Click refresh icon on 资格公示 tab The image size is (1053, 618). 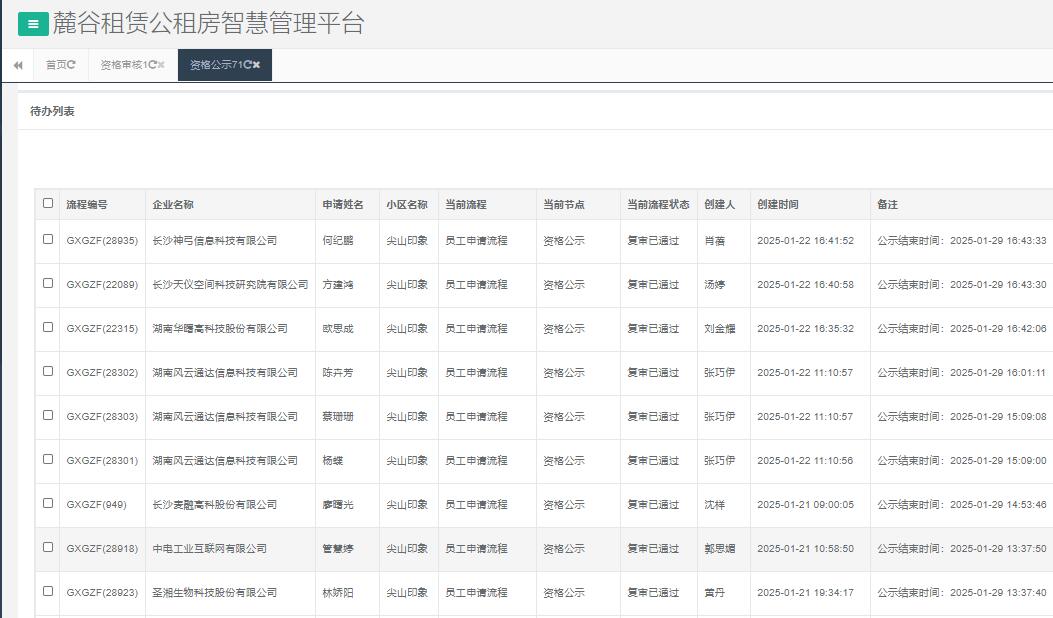246,65
